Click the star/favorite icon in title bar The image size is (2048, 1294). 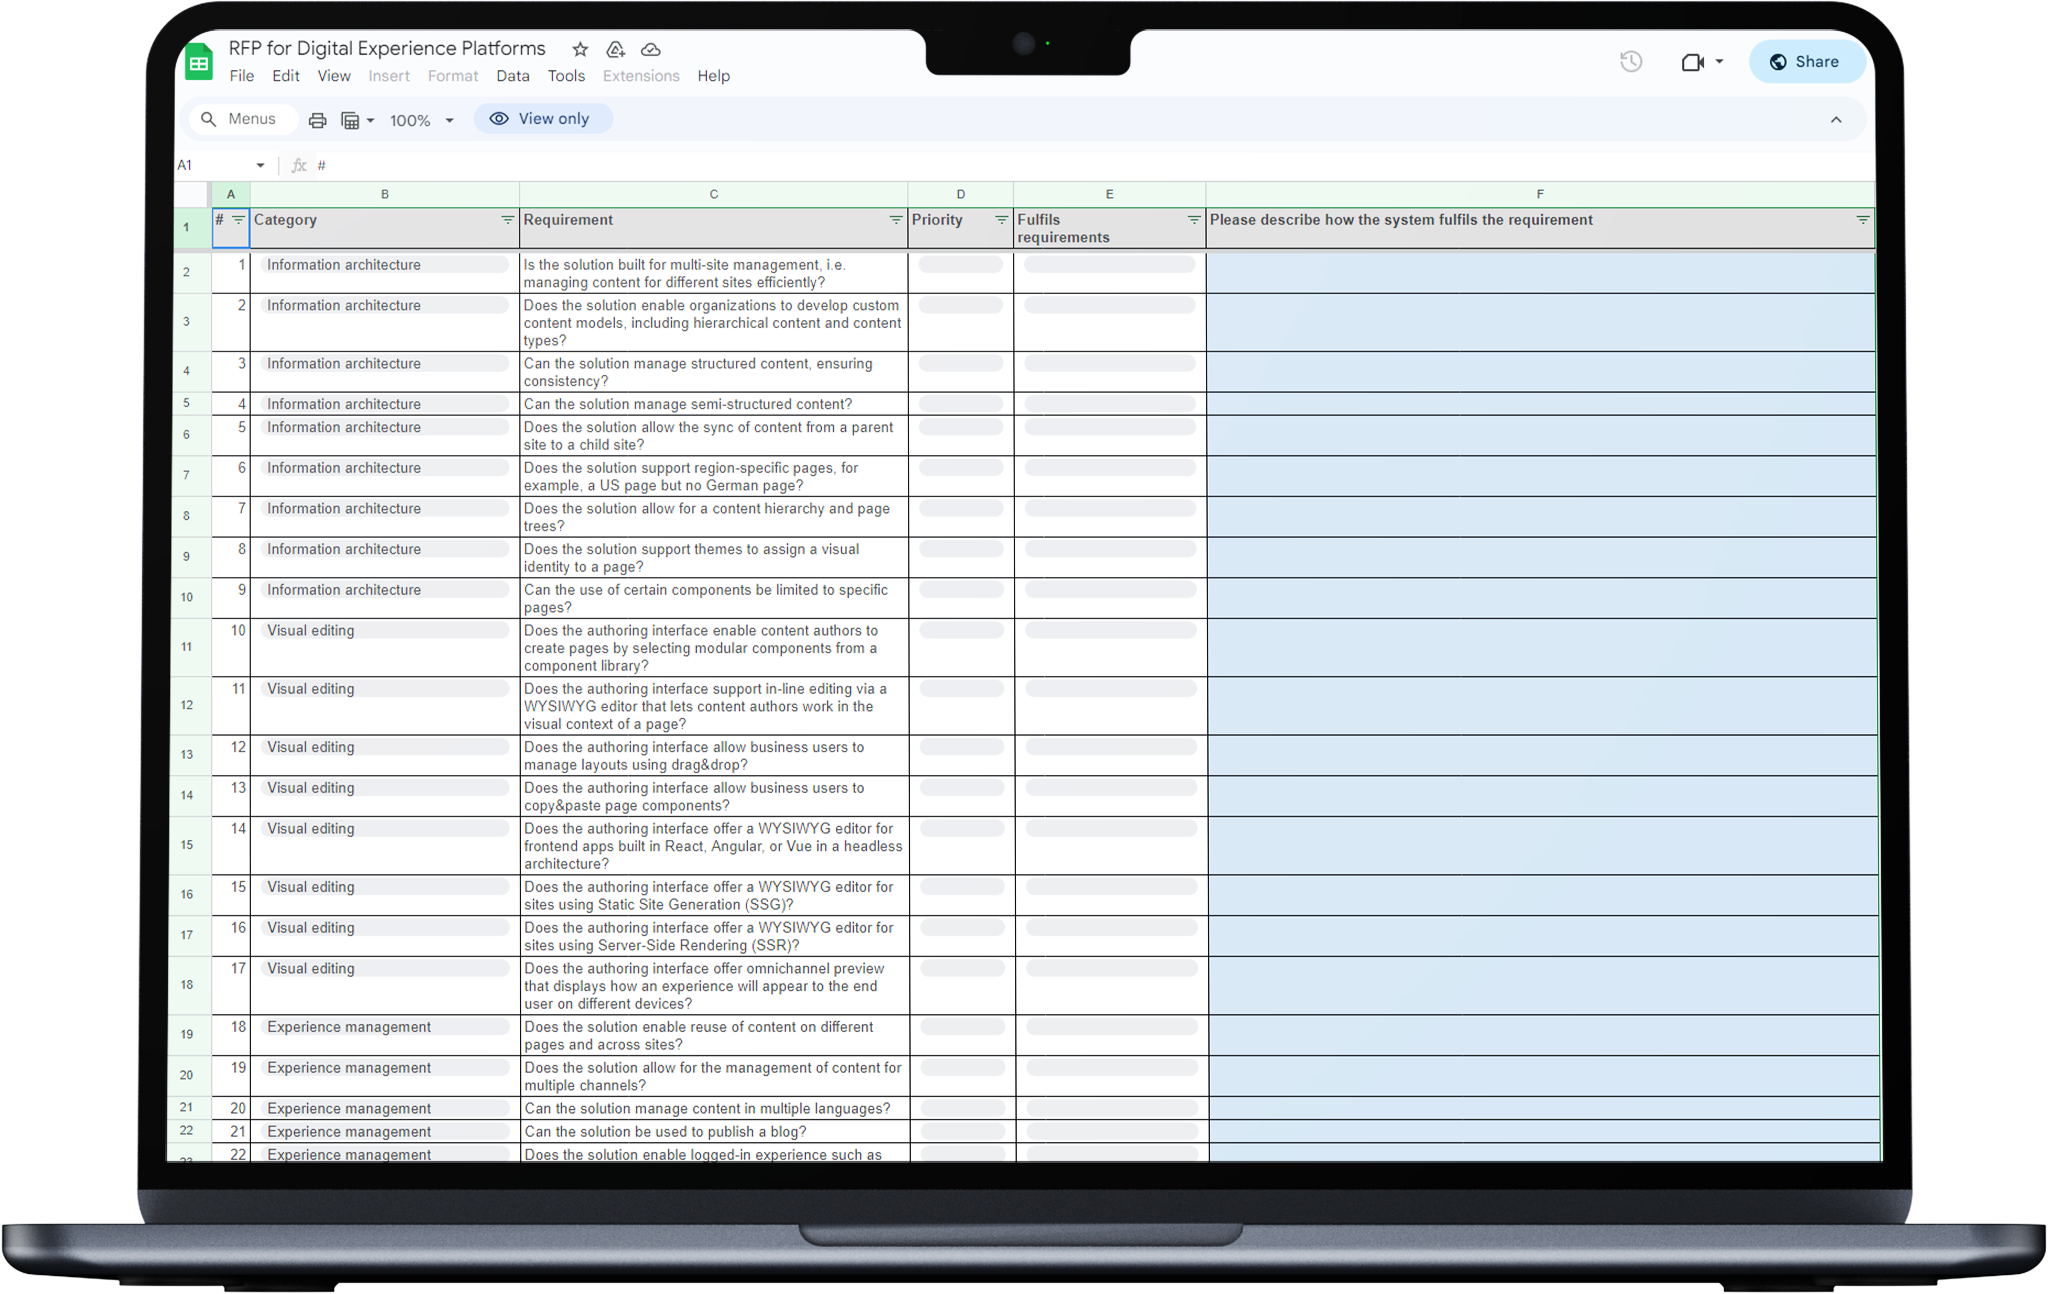coord(581,49)
